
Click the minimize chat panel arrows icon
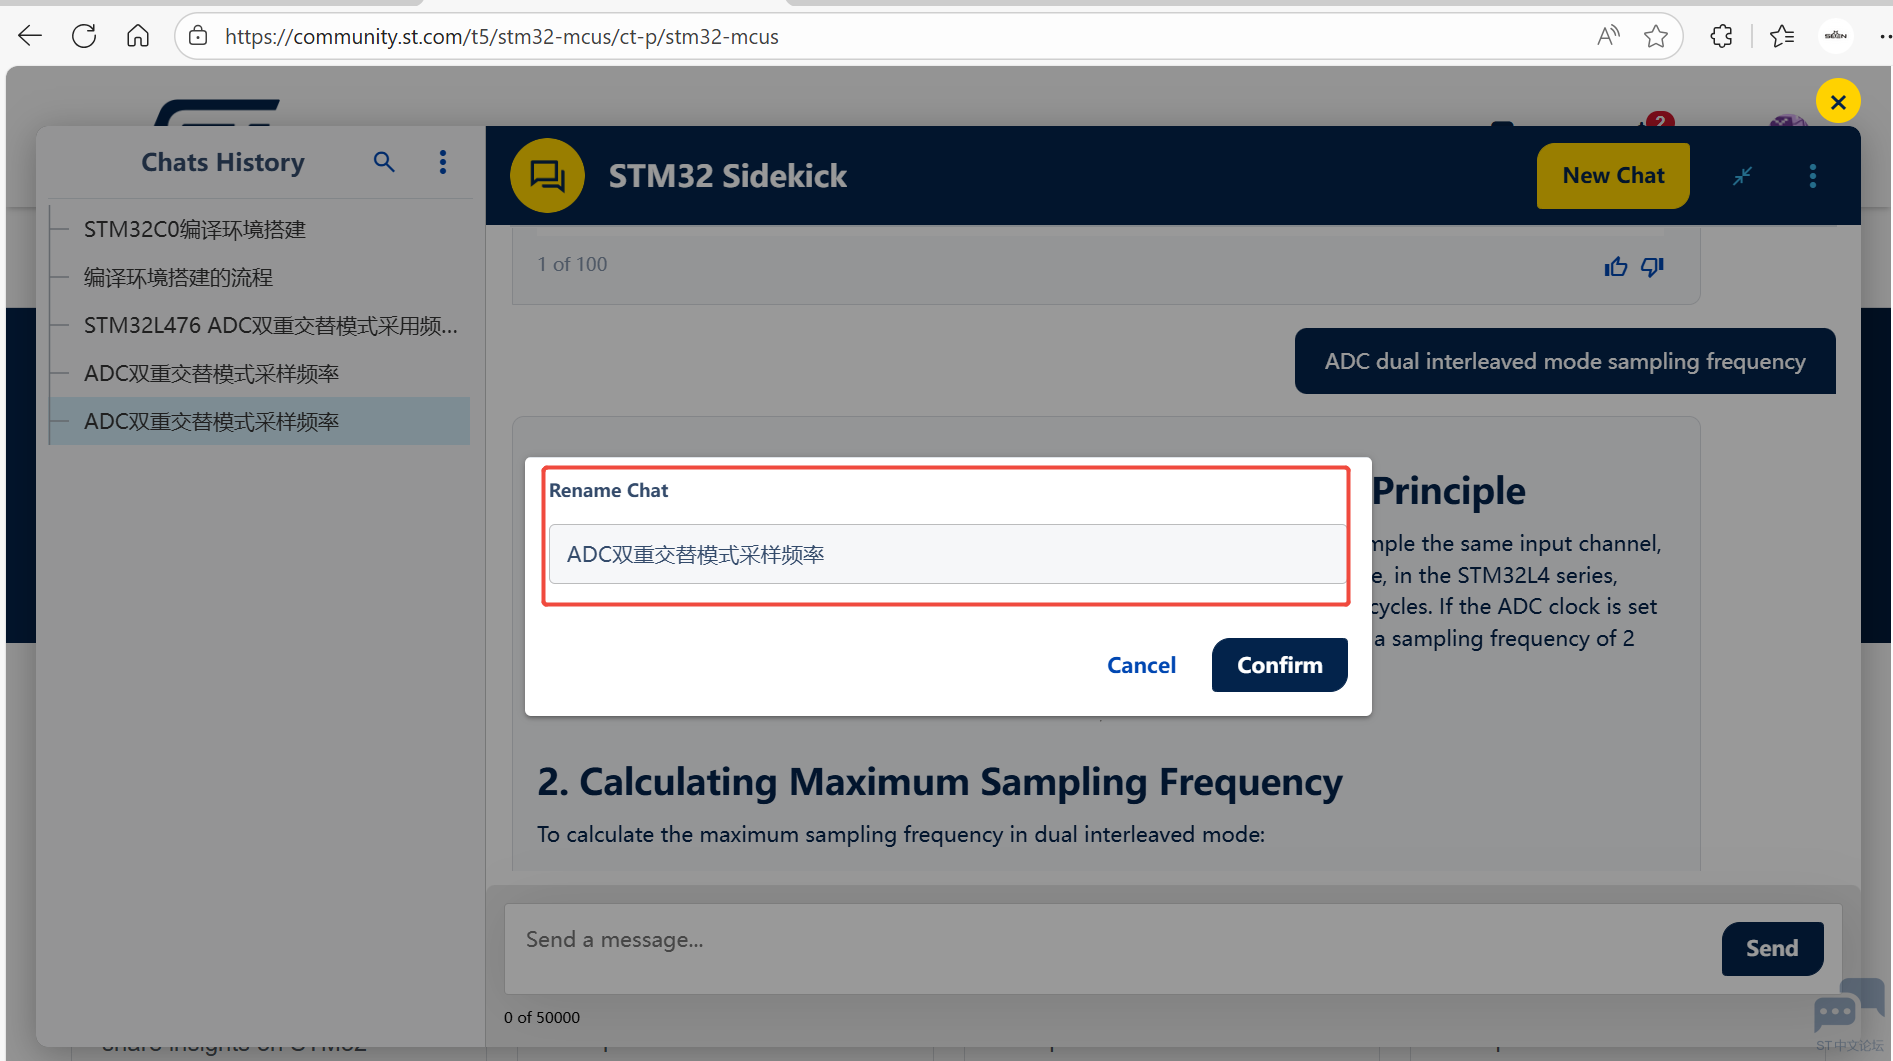pyautogui.click(x=1742, y=176)
